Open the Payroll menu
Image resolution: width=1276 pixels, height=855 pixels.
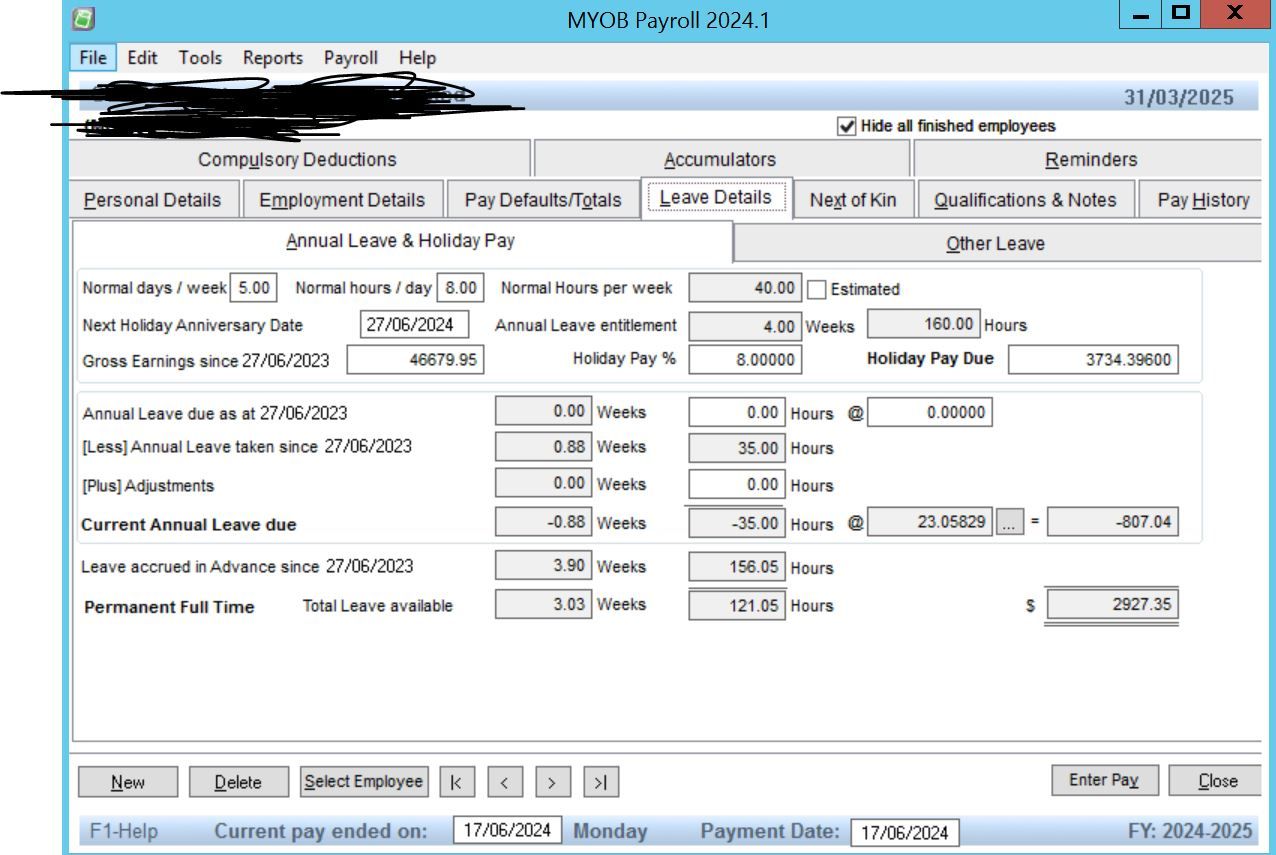(x=350, y=57)
